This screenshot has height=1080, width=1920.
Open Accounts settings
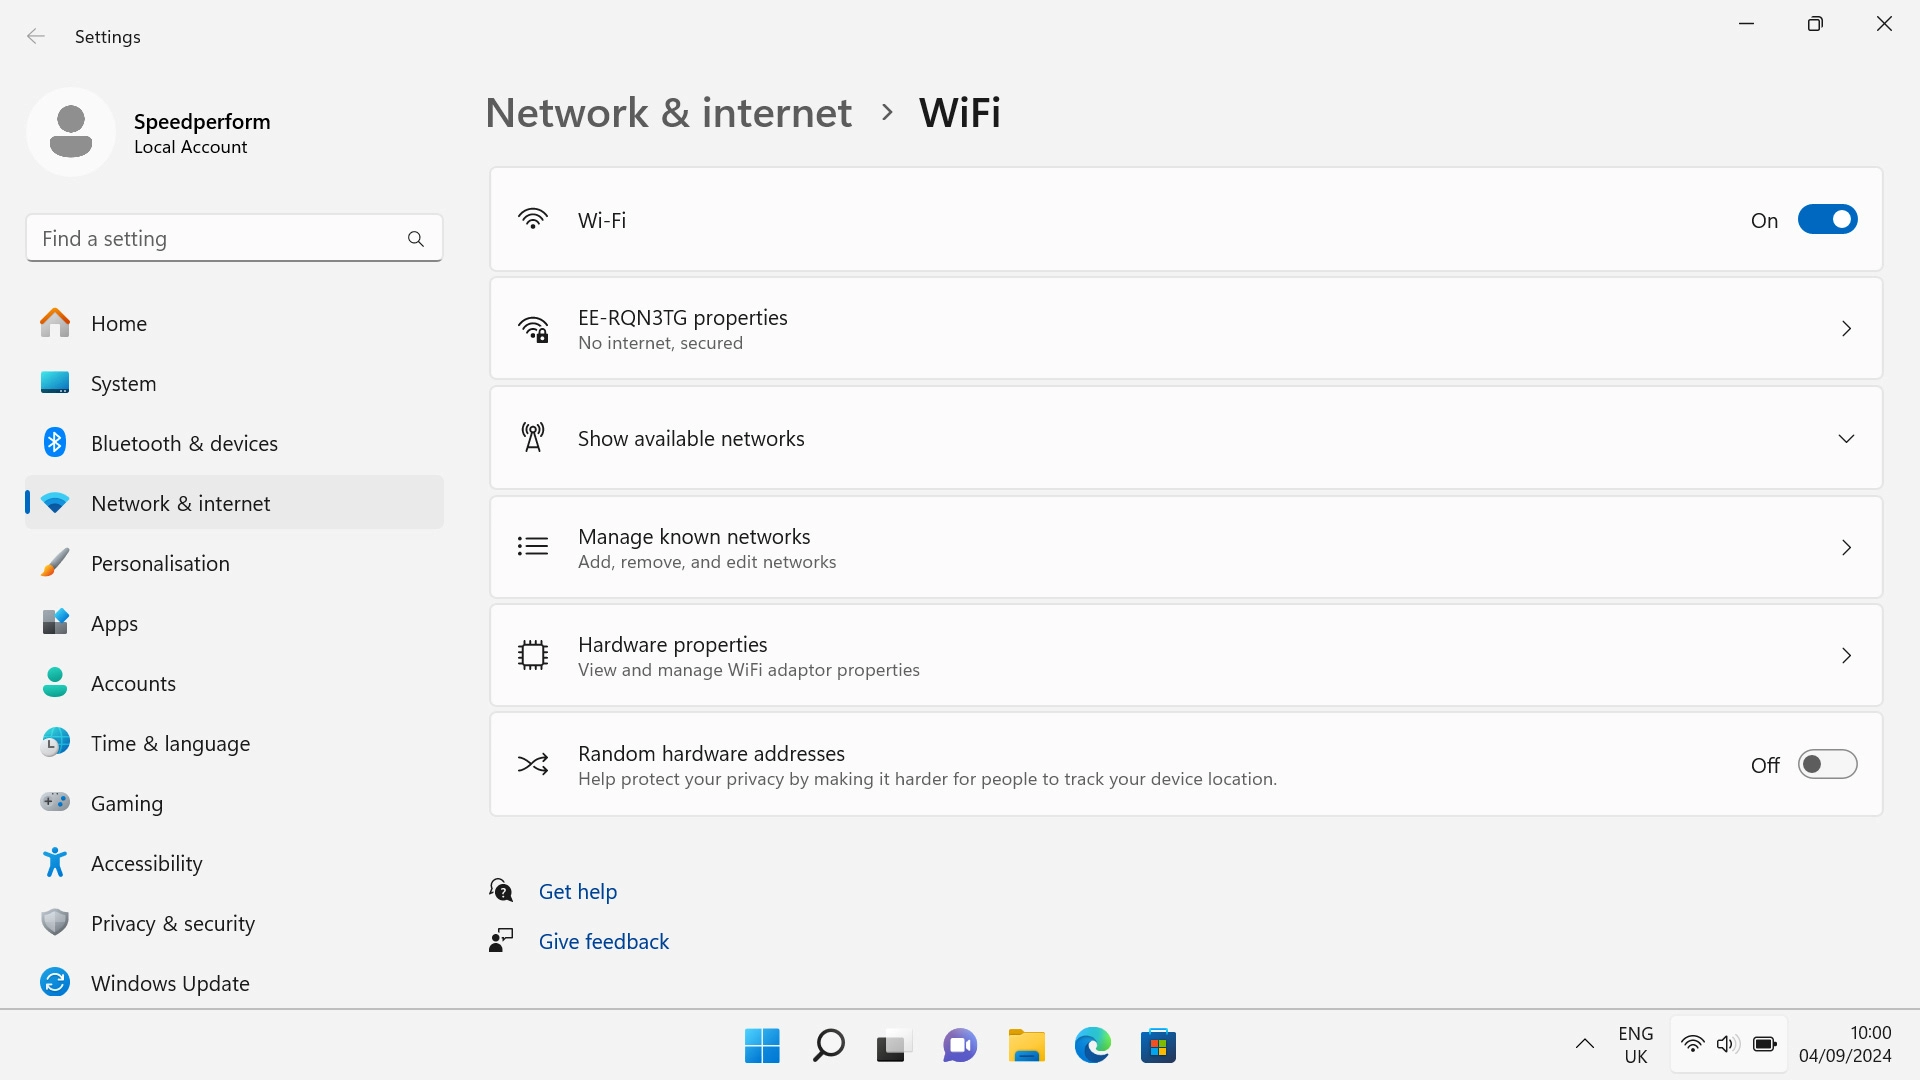(x=131, y=683)
